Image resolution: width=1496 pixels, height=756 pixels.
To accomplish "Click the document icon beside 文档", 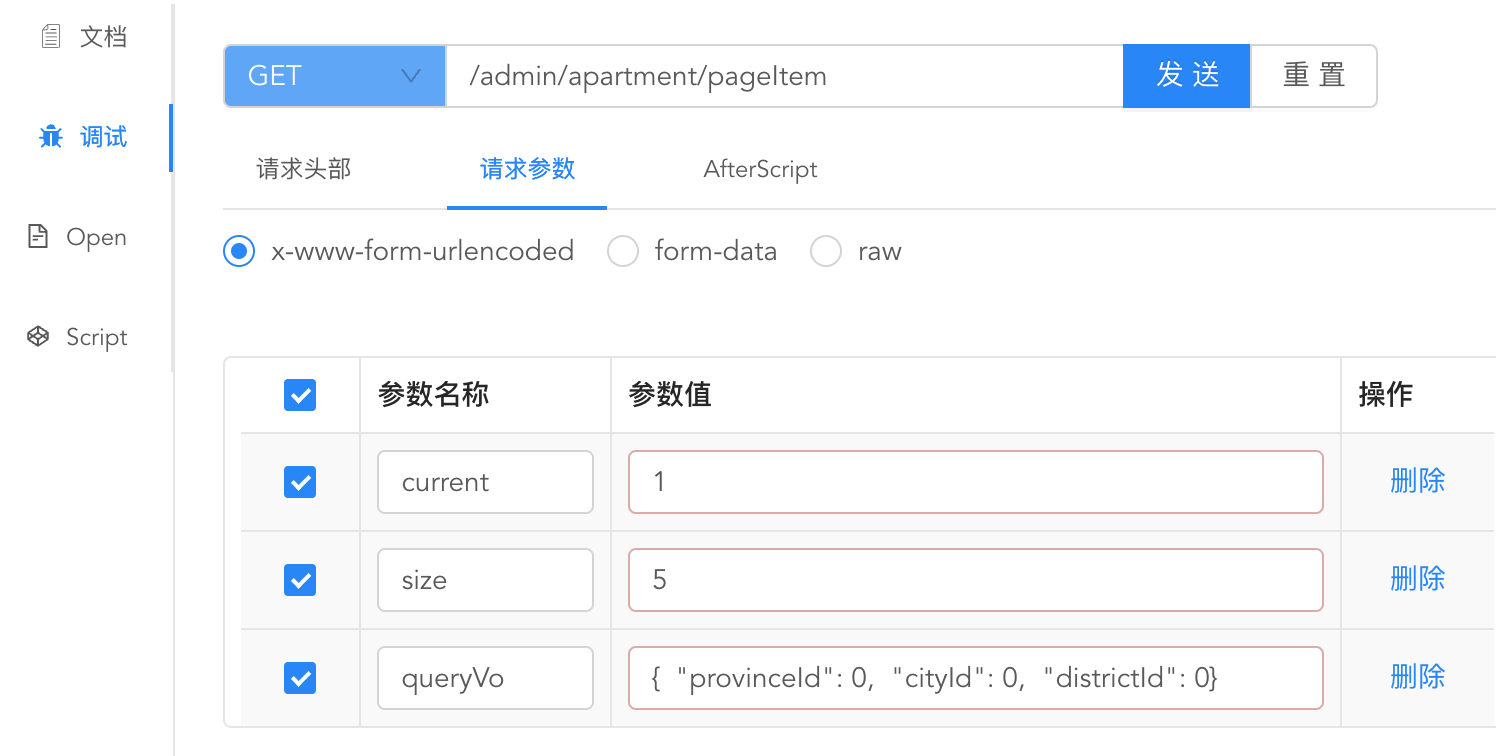I will point(50,37).
